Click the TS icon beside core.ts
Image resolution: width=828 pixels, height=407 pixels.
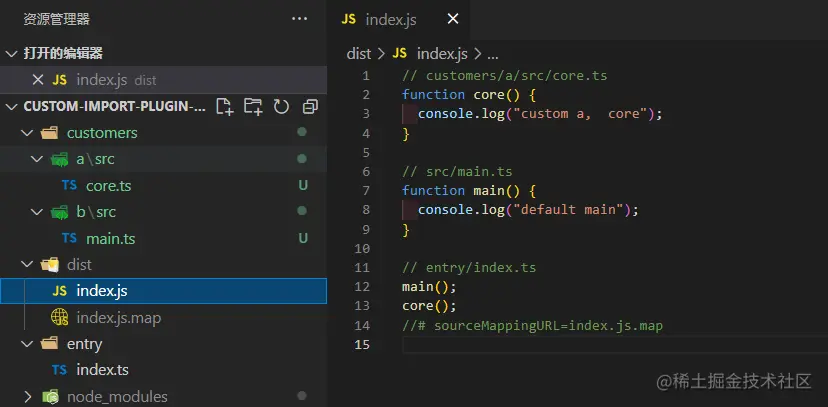[69, 185]
